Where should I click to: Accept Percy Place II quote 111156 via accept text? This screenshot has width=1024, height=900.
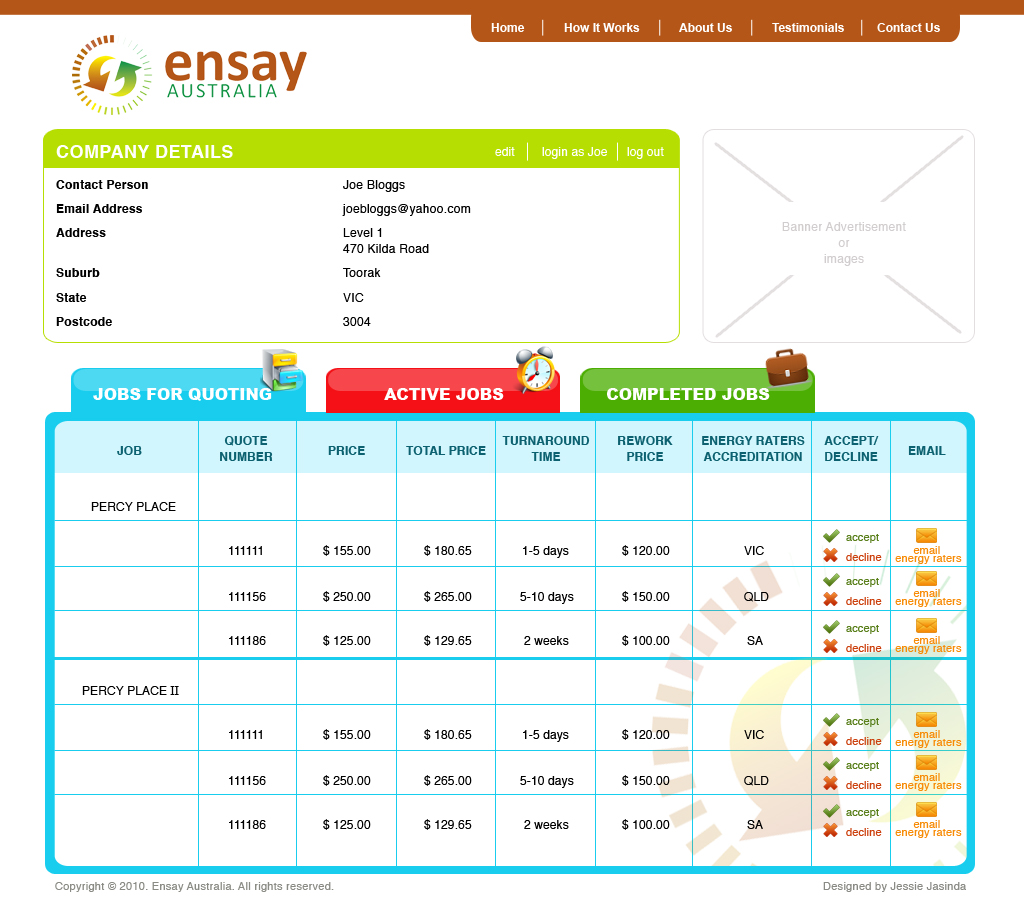[862, 765]
